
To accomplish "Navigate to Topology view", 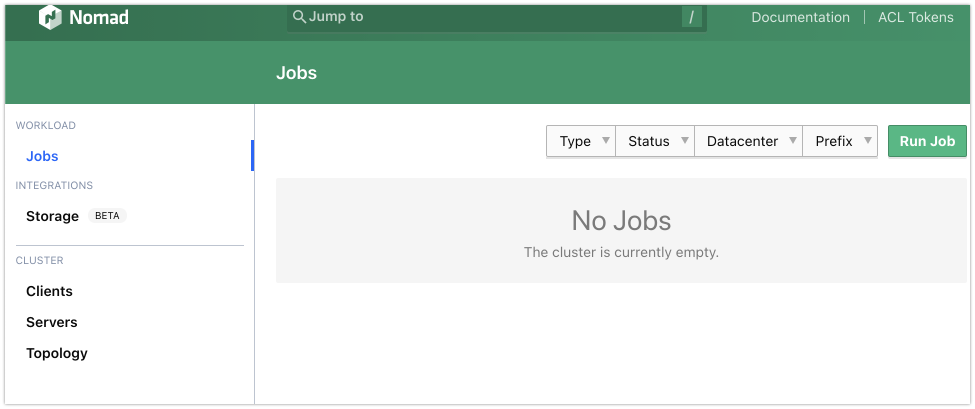I will 57,353.
